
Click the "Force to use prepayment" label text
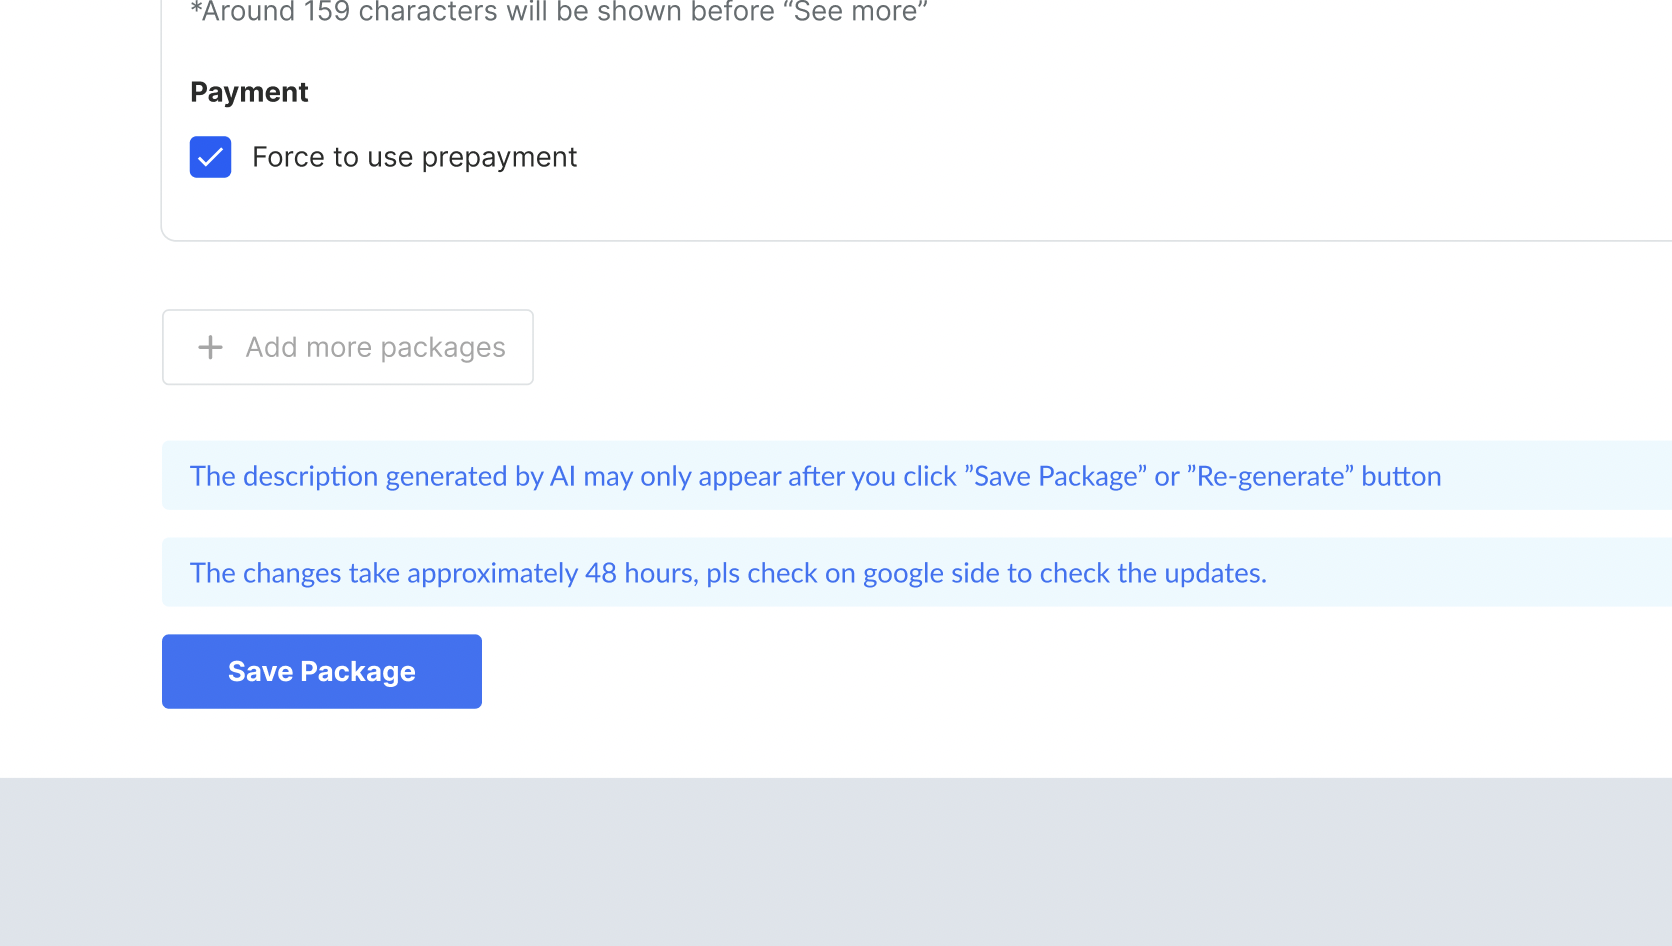(414, 157)
